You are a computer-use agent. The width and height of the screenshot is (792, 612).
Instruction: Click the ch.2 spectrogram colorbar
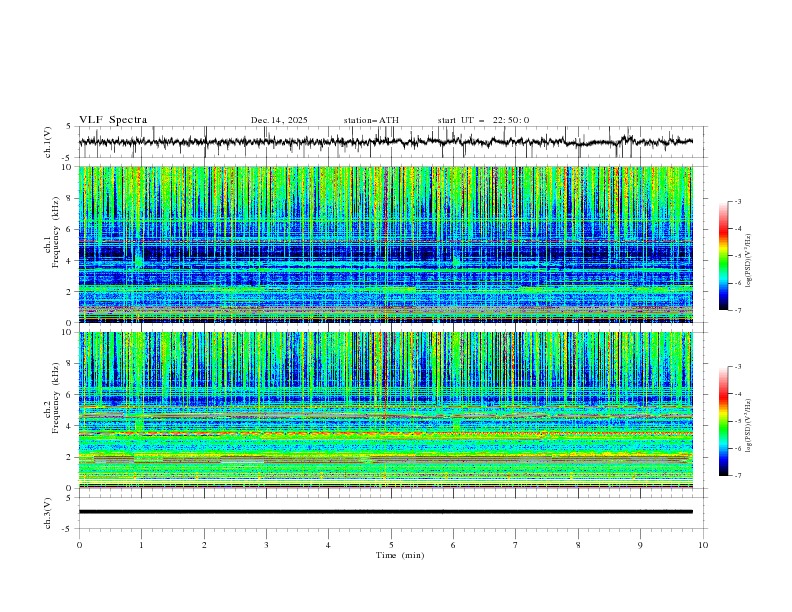pyautogui.click(x=724, y=421)
